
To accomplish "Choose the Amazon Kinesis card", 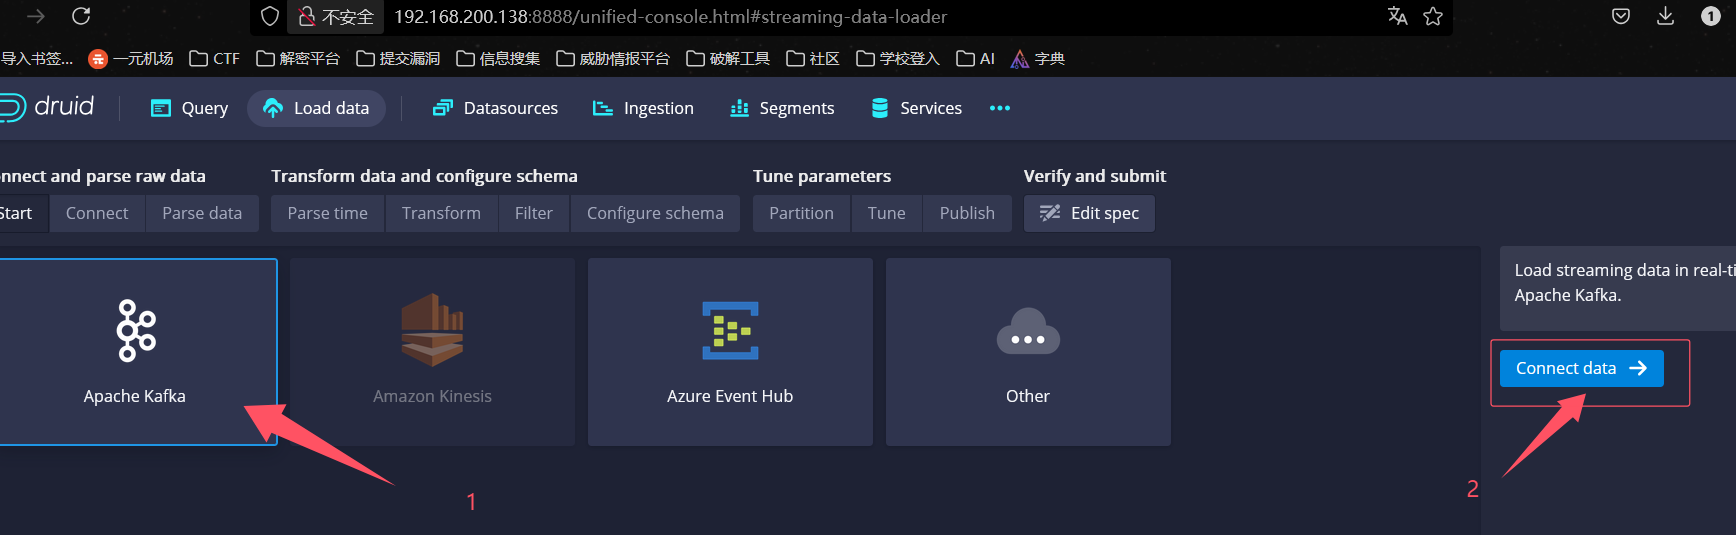I will coord(432,352).
